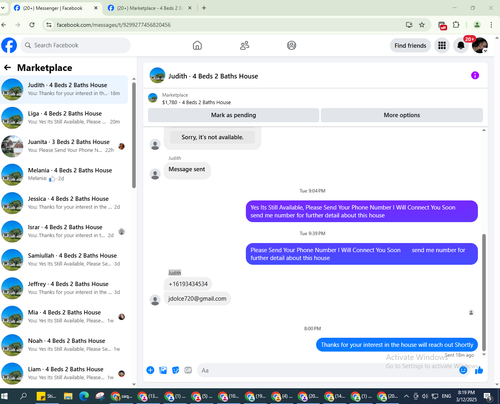Screen dimensions: 500x404
Task: Open Israr - 4 Beds 2 Baths House chat
Action: (64, 231)
